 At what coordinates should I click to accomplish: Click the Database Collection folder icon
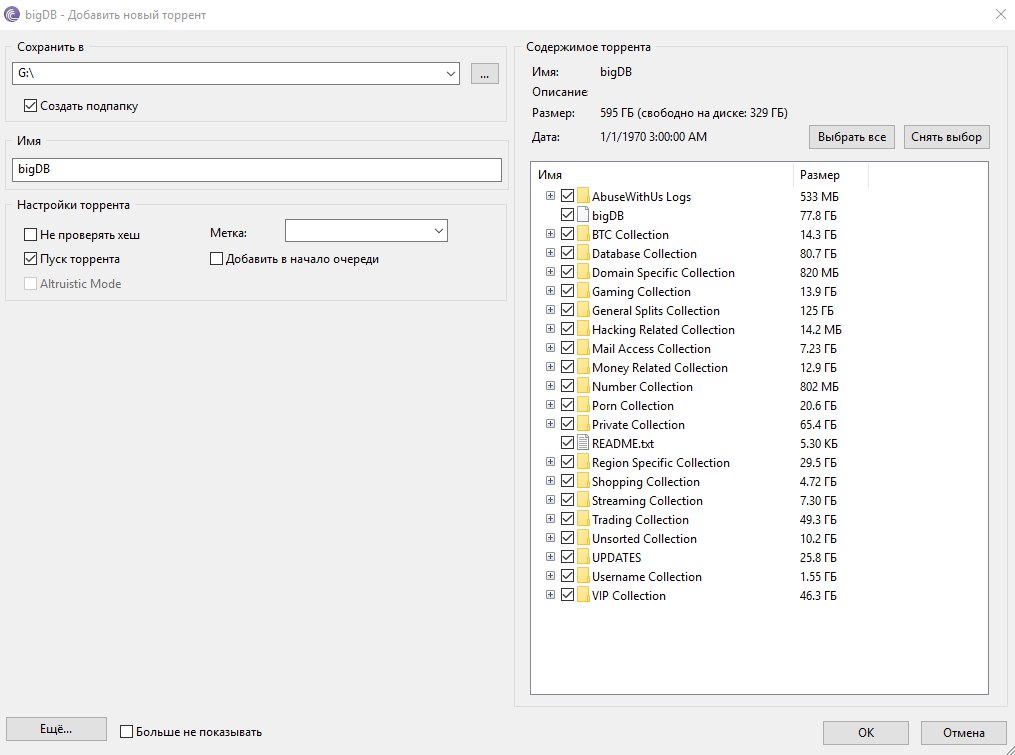click(x=583, y=253)
